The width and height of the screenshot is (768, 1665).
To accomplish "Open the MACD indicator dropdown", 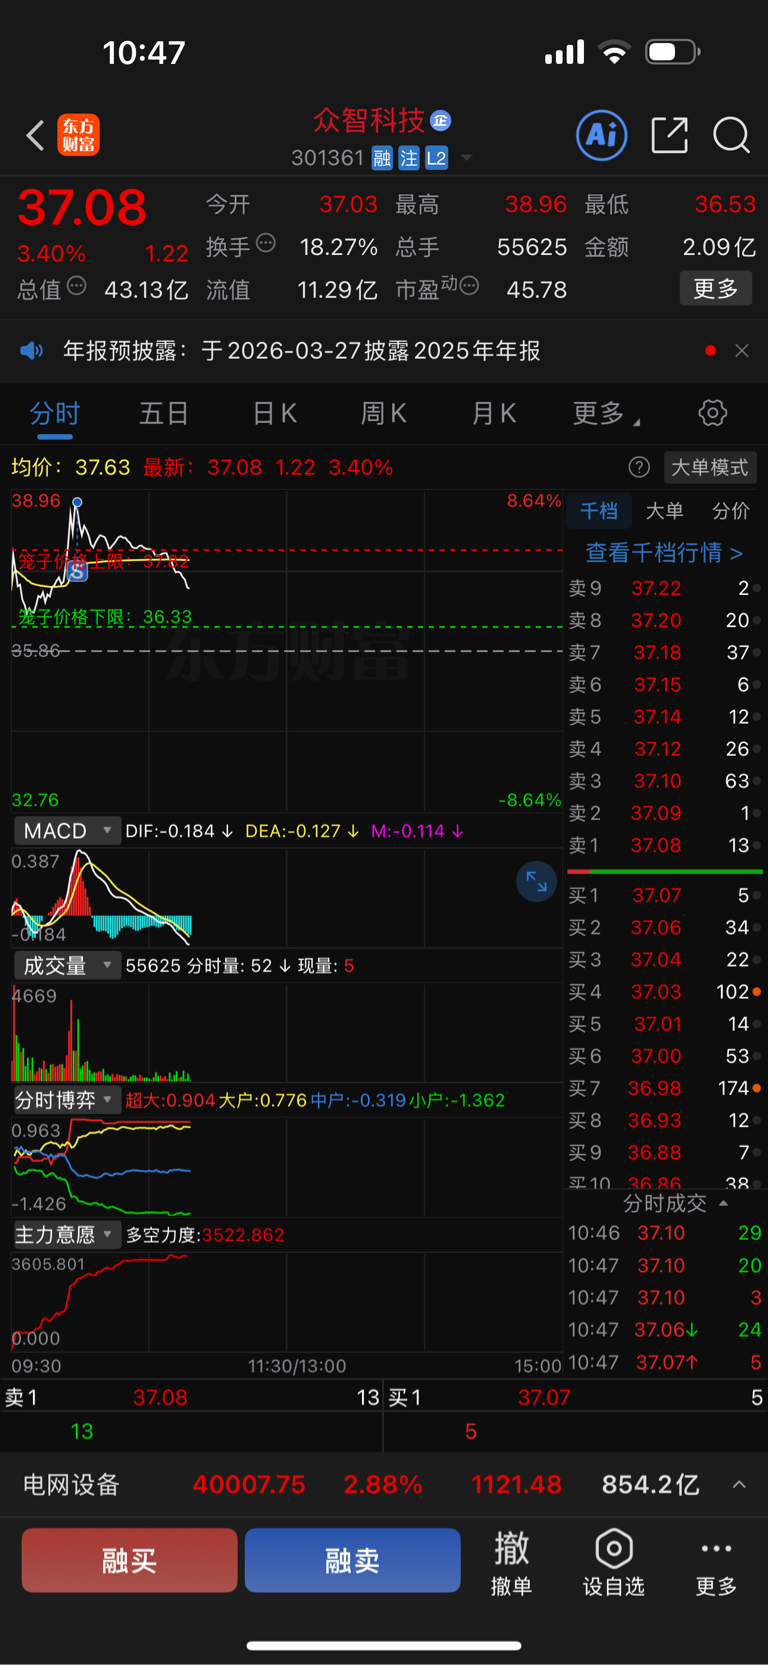I will click(x=66, y=831).
